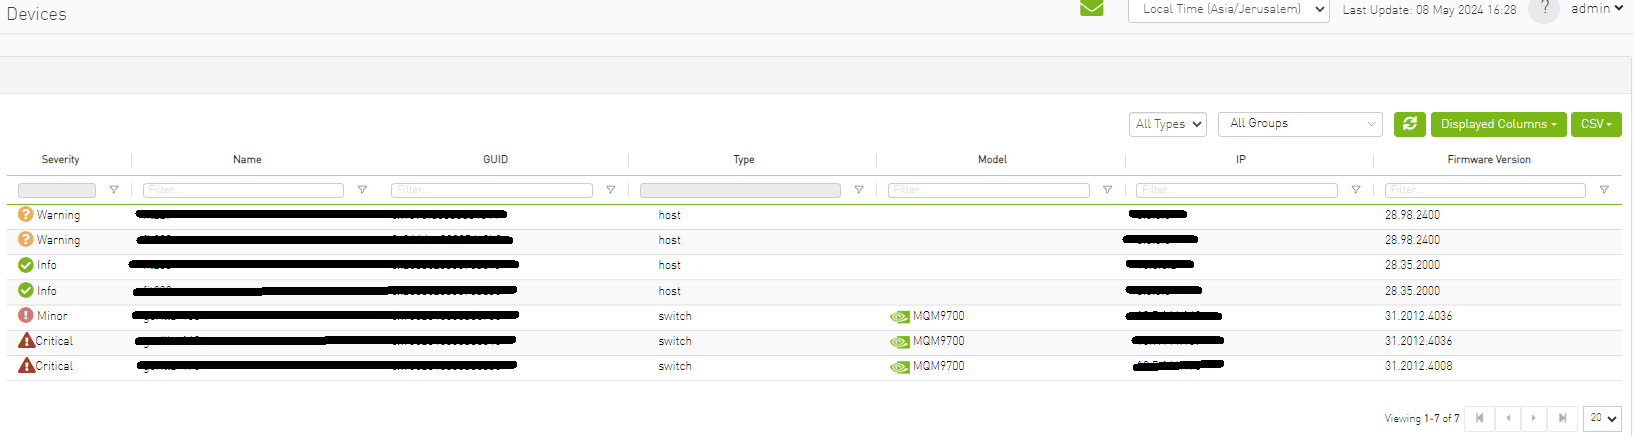Image resolution: width=1634 pixels, height=436 pixels.
Task: Open the admin user menu
Action: pos(1597,9)
